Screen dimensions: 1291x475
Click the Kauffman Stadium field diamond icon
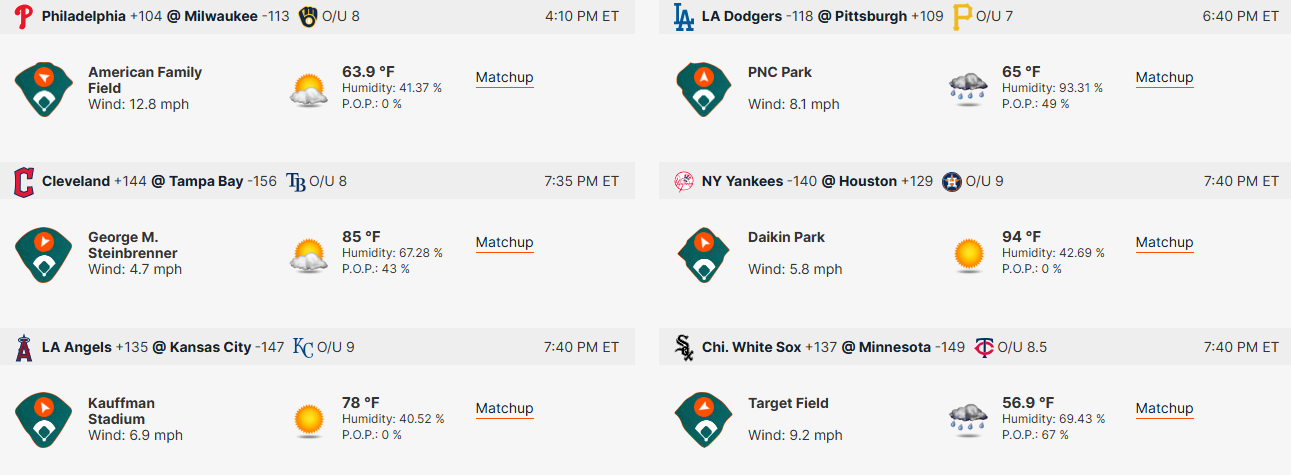pos(44,420)
